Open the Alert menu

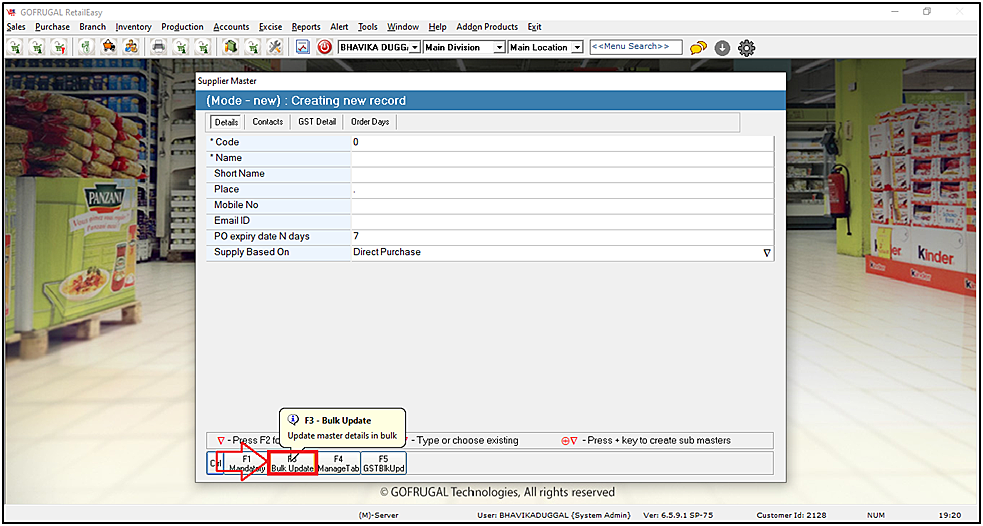pyautogui.click(x=339, y=27)
